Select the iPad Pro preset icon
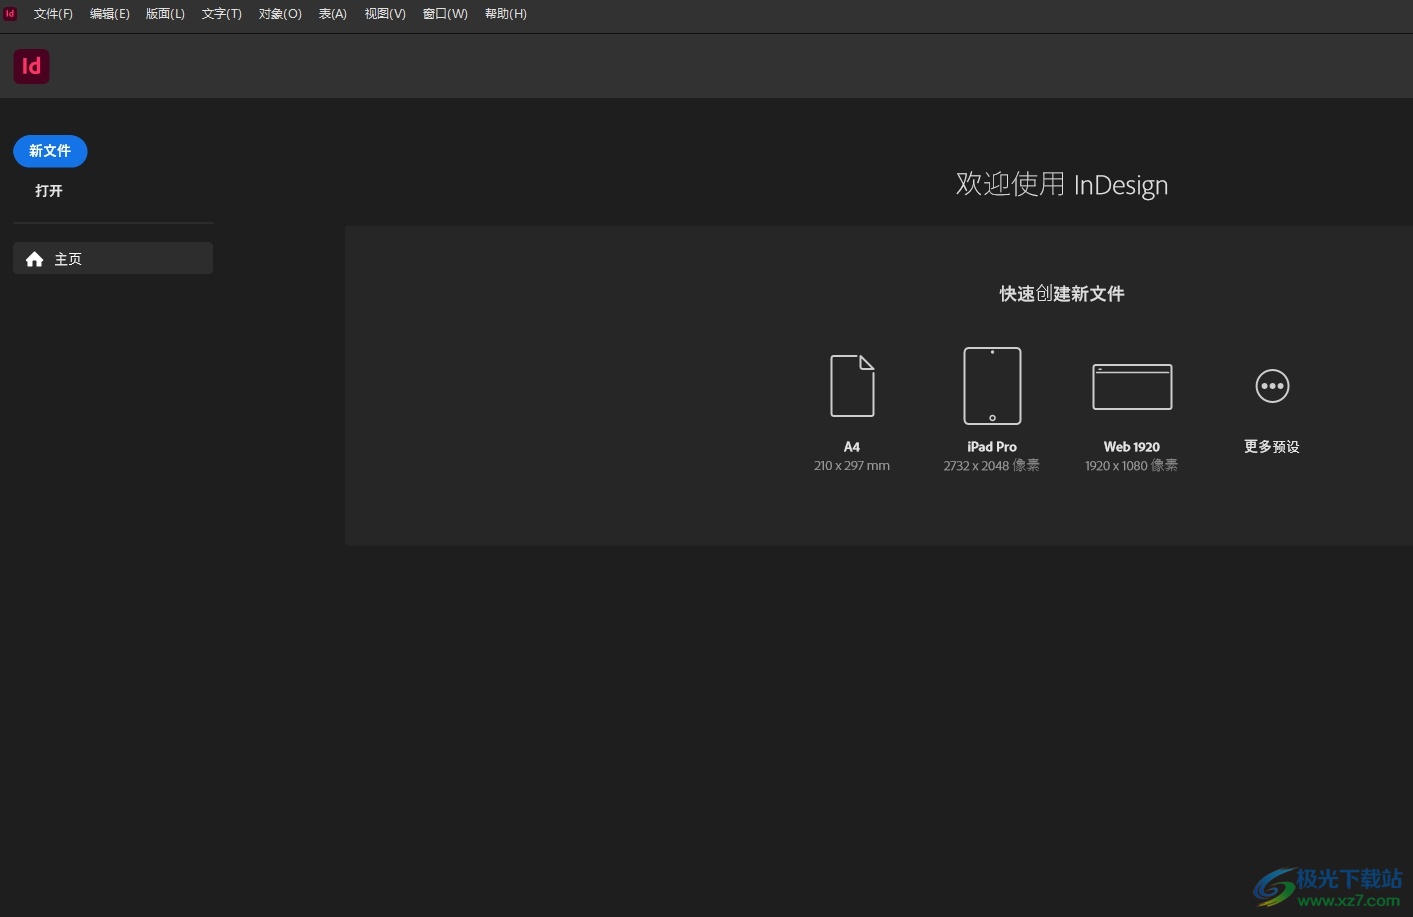The image size is (1413, 917). click(x=992, y=386)
